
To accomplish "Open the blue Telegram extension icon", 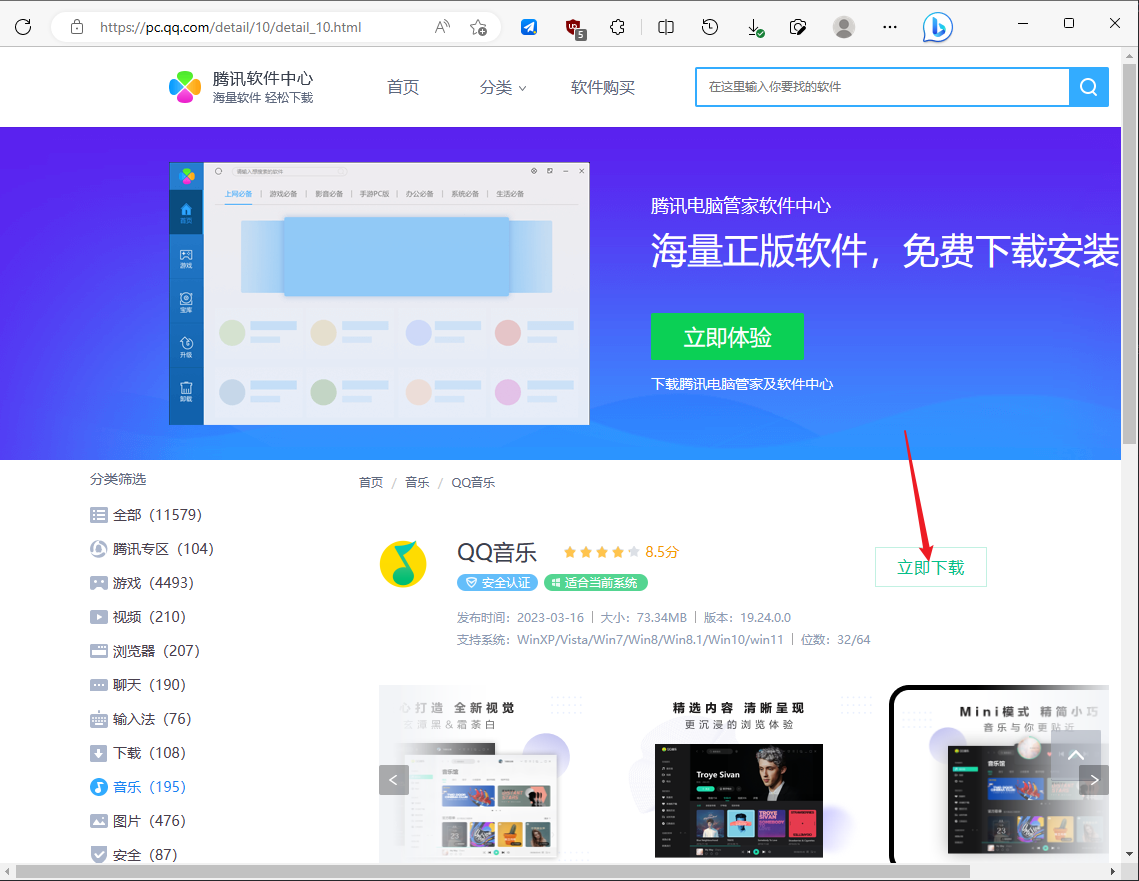I will (530, 27).
